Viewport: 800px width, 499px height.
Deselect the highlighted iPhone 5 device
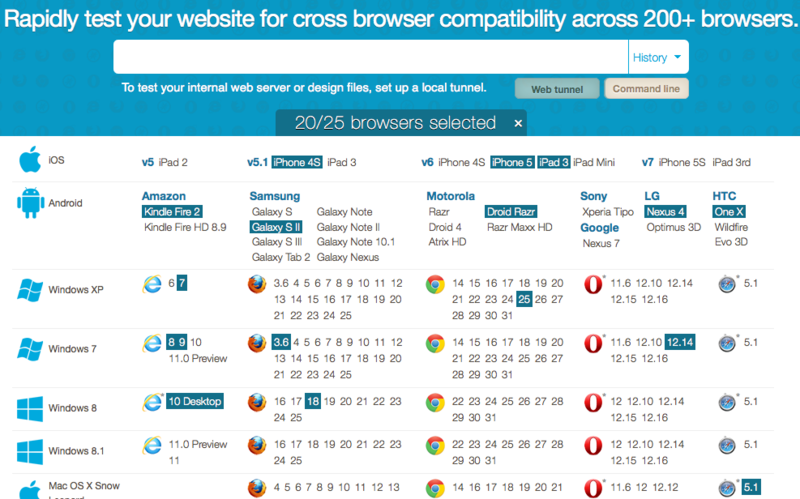click(512, 162)
